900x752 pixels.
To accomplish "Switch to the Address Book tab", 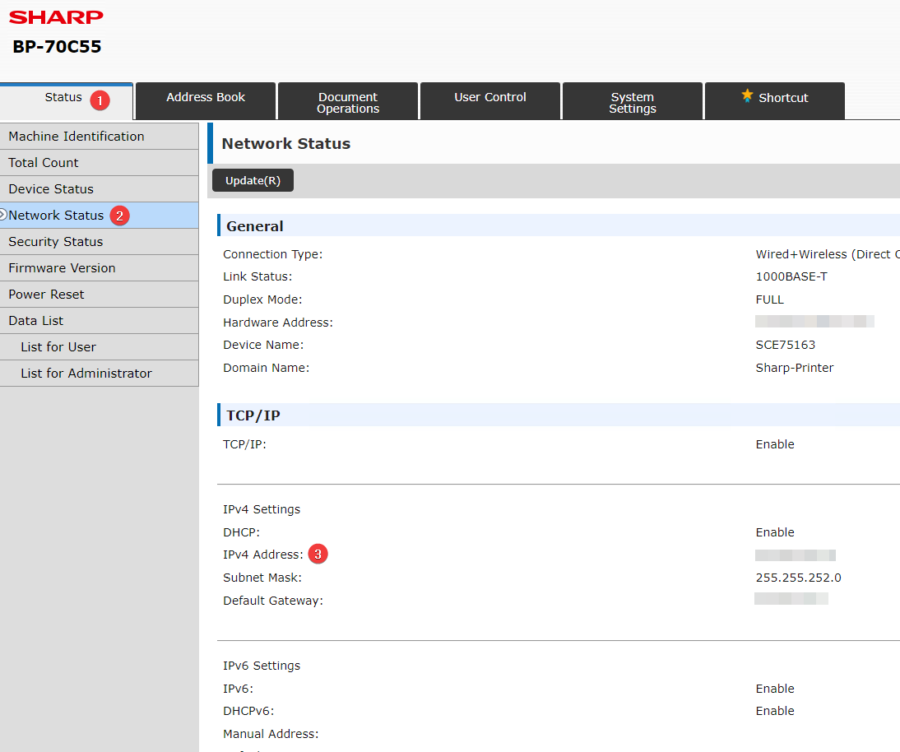I will 206,98.
